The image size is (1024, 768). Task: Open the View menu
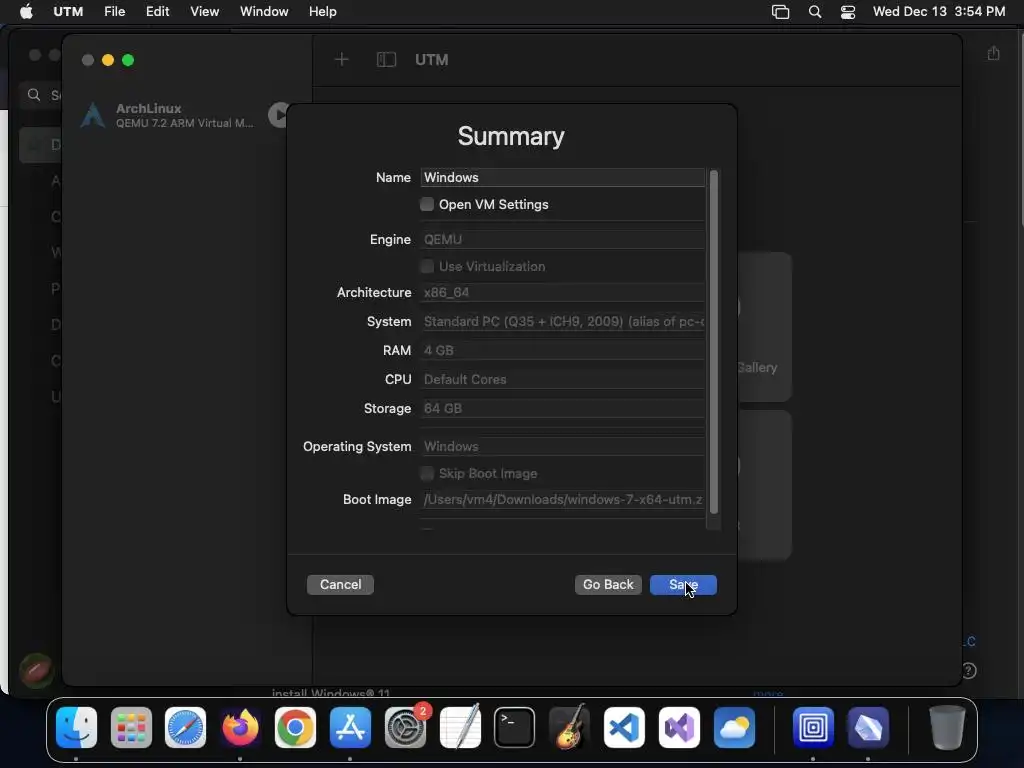pos(204,12)
